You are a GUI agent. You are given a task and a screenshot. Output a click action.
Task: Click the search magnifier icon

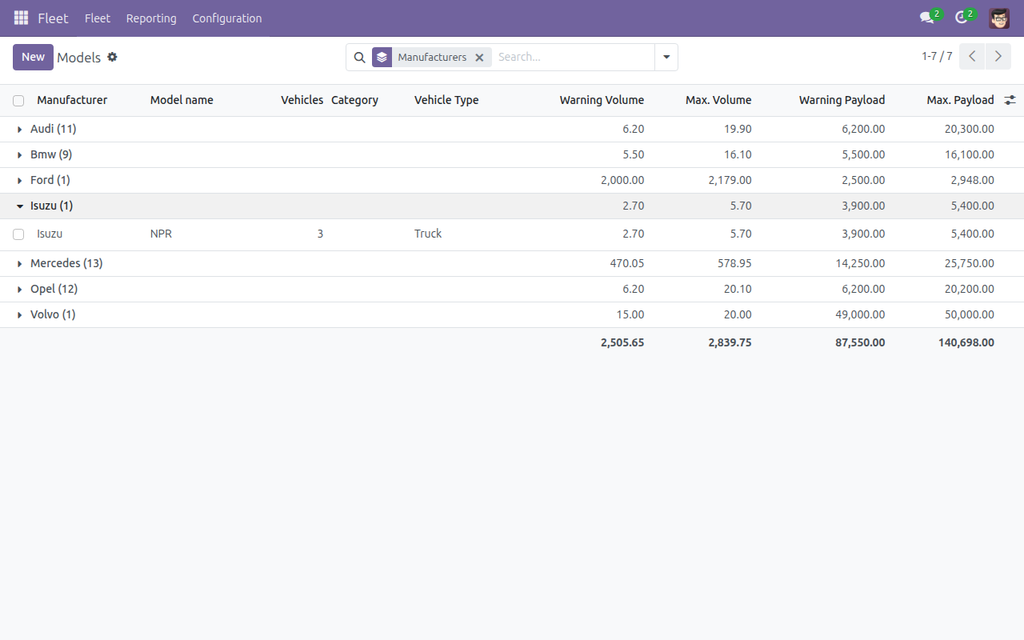pyautogui.click(x=359, y=57)
